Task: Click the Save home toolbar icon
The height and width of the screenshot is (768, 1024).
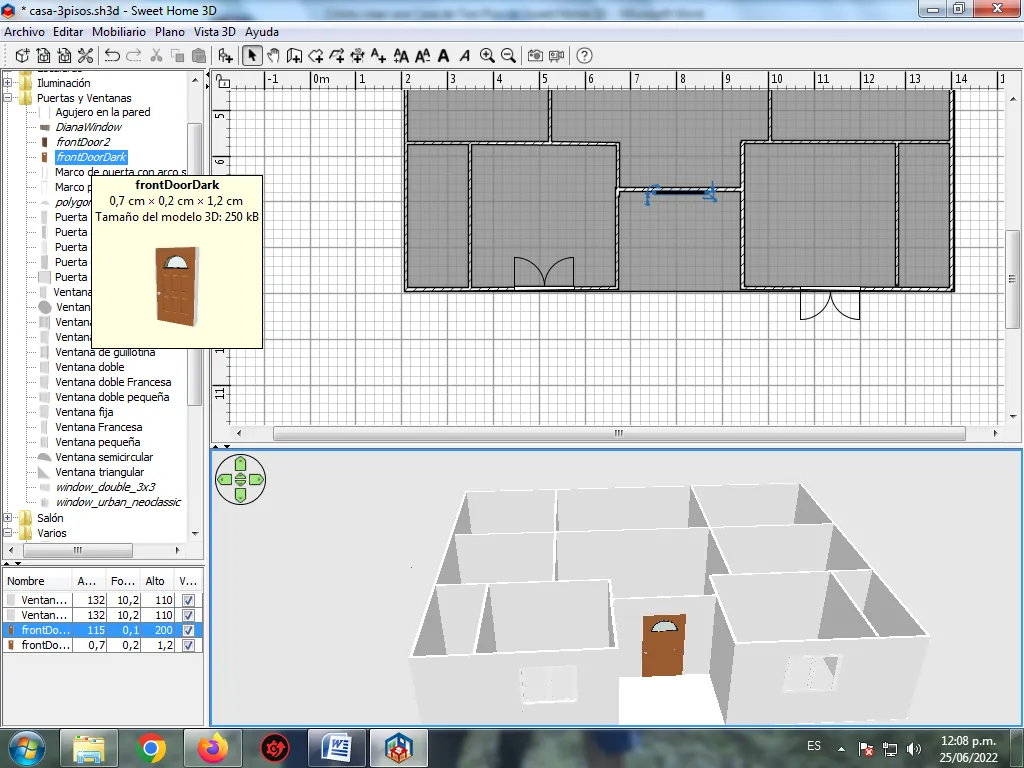Action: click(64, 56)
